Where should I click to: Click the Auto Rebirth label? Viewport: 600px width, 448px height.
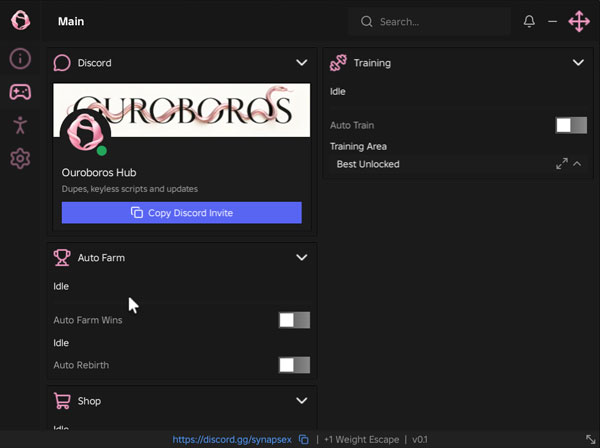(81, 365)
